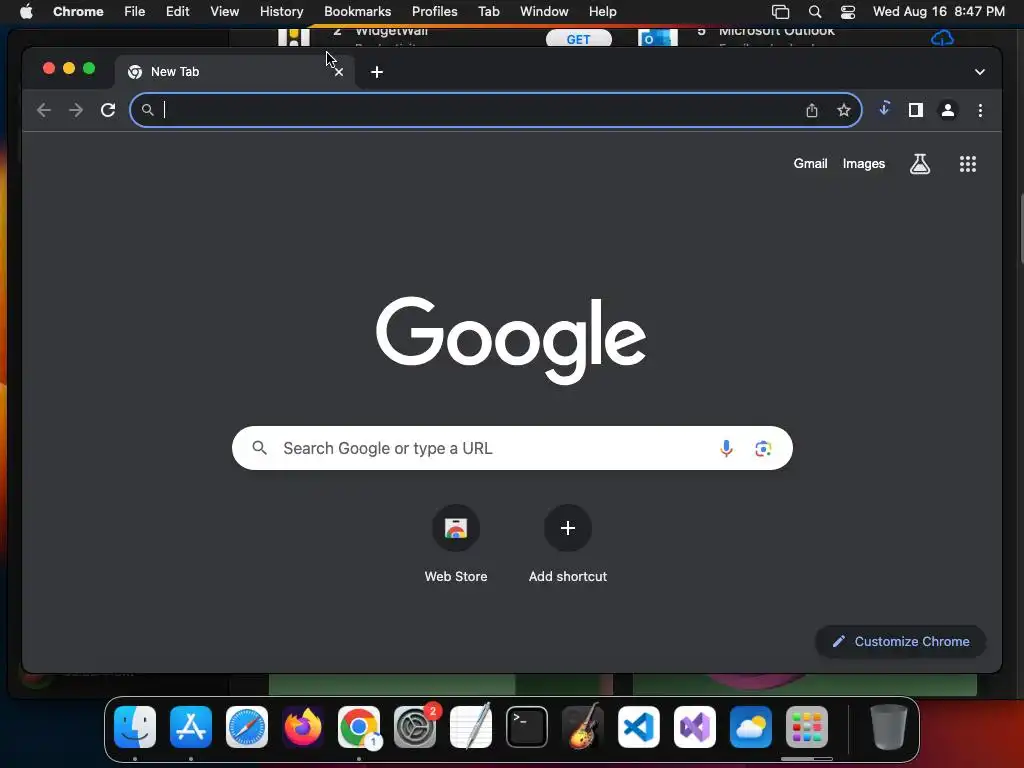Launch Safari from the Dock
The image size is (1024, 768).
coord(247,727)
